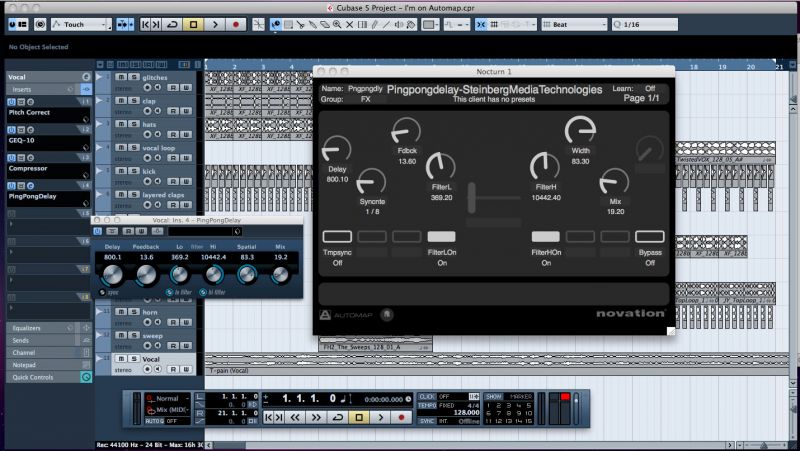Open the Quantize 1/16 dropdown
This screenshot has width=800, height=451.
(645, 24)
